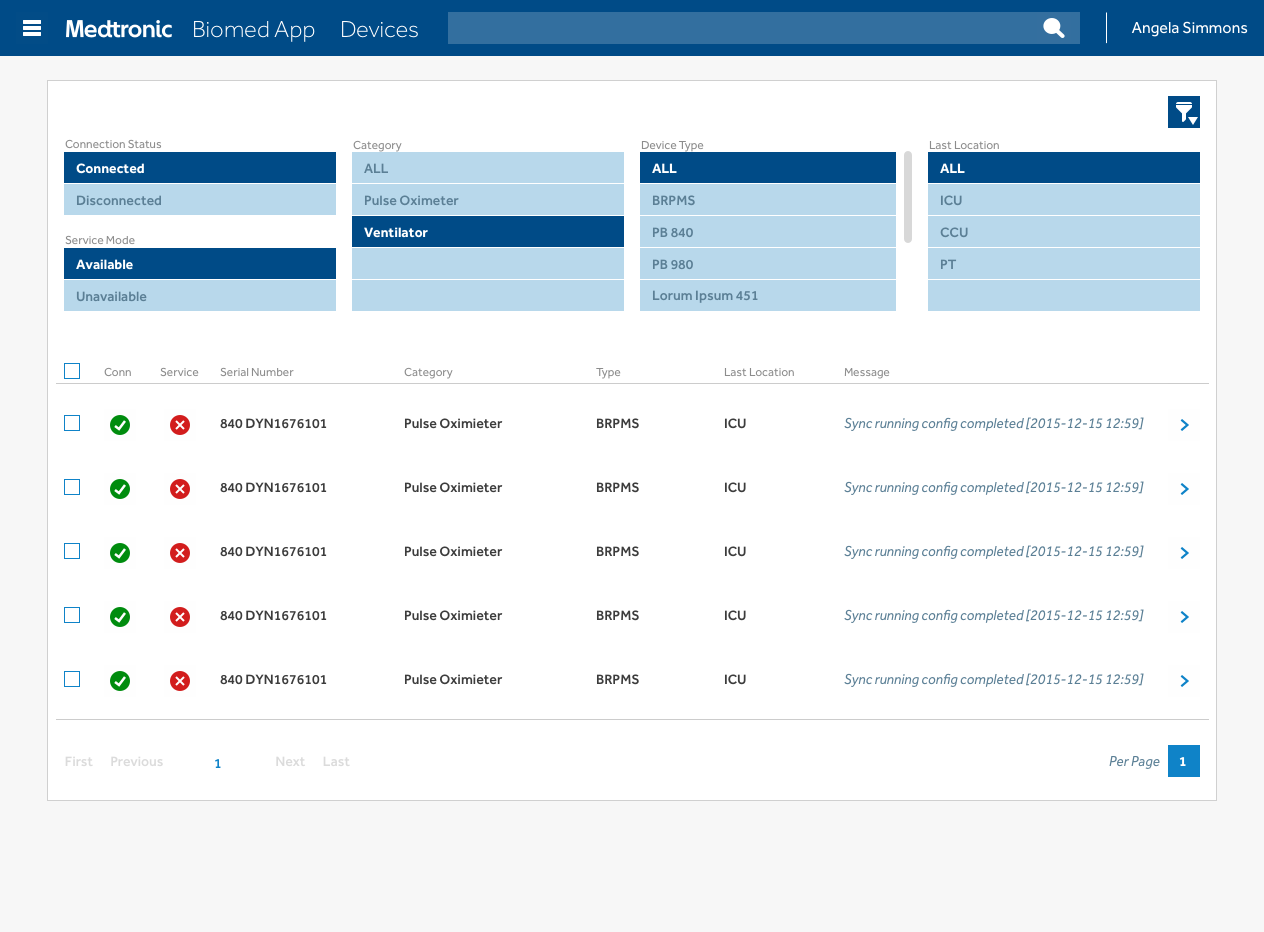
Task: Select Available service mode
Action: click(x=200, y=264)
